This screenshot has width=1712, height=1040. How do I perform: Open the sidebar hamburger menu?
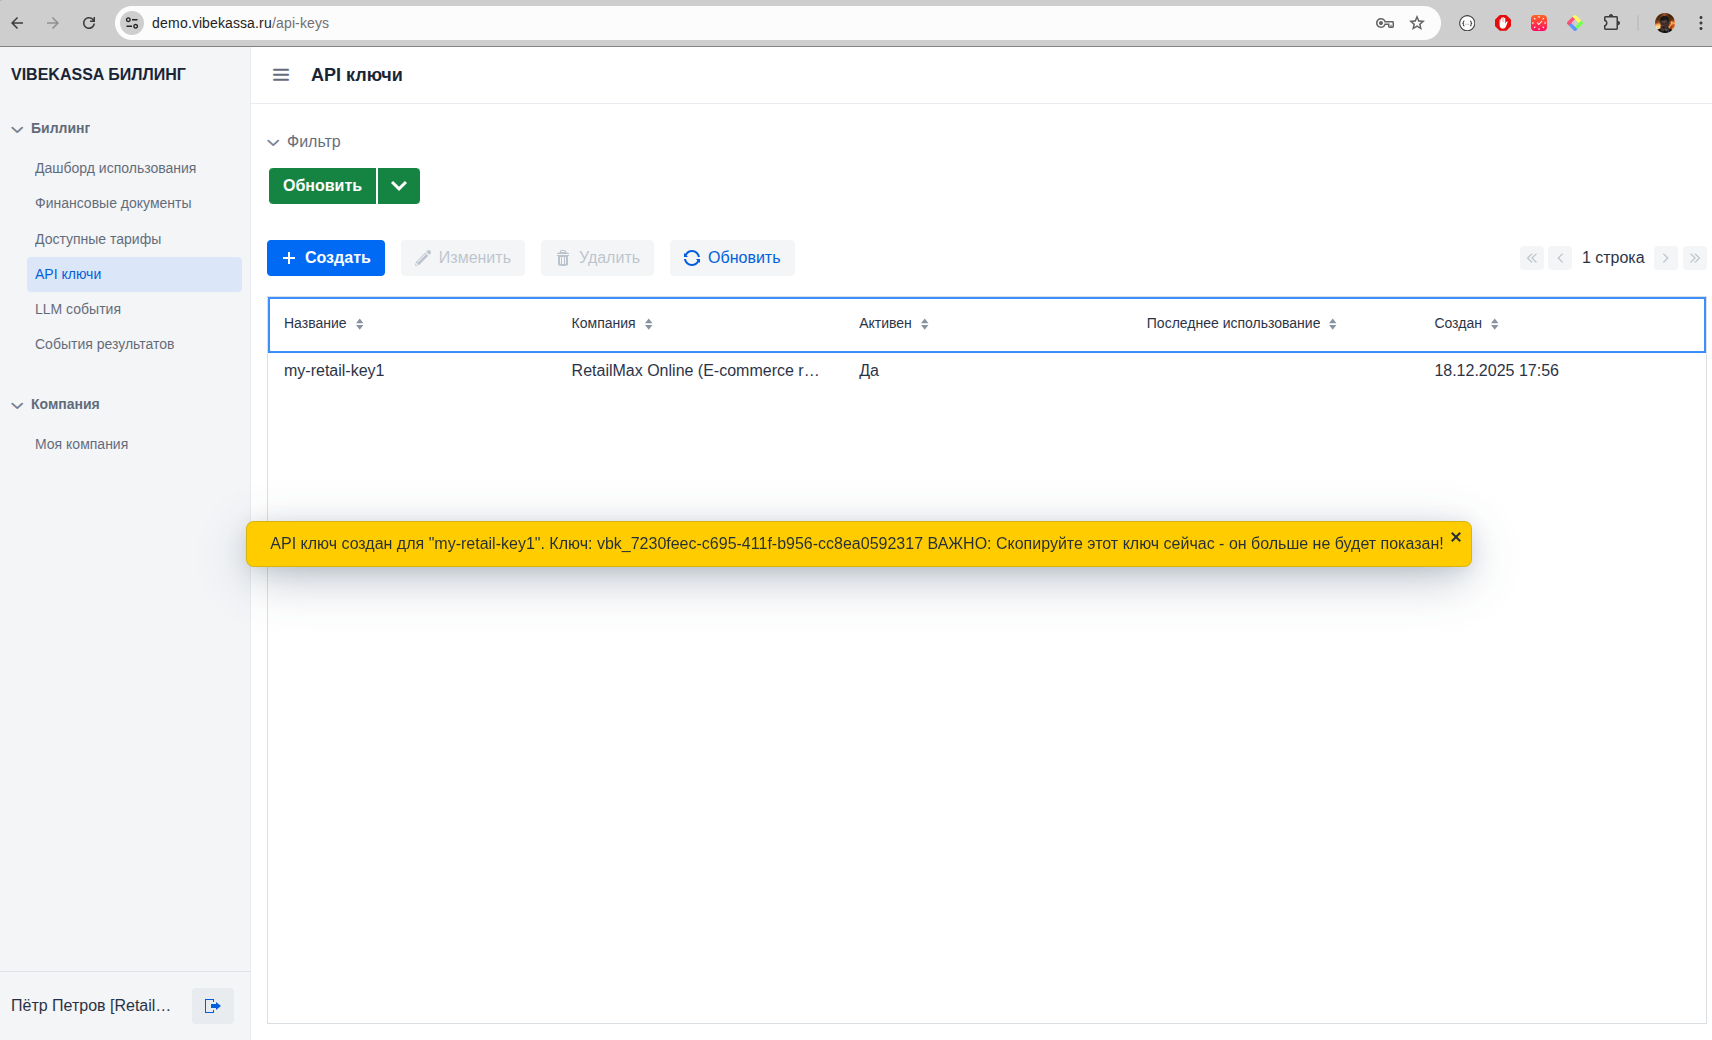click(x=281, y=75)
